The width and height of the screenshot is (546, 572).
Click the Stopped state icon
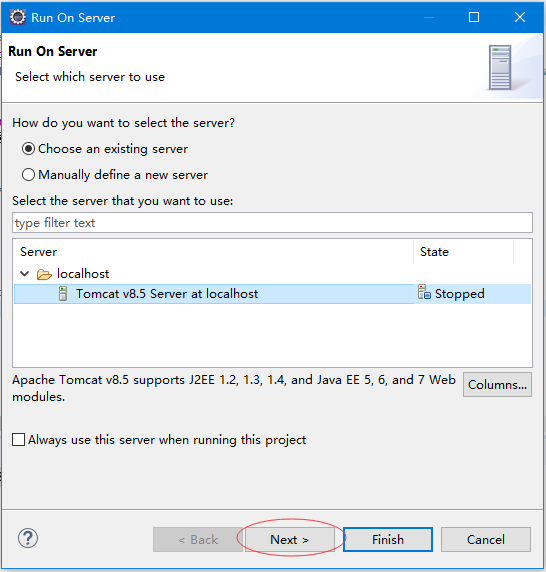pyautogui.click(x=424, y=293)
